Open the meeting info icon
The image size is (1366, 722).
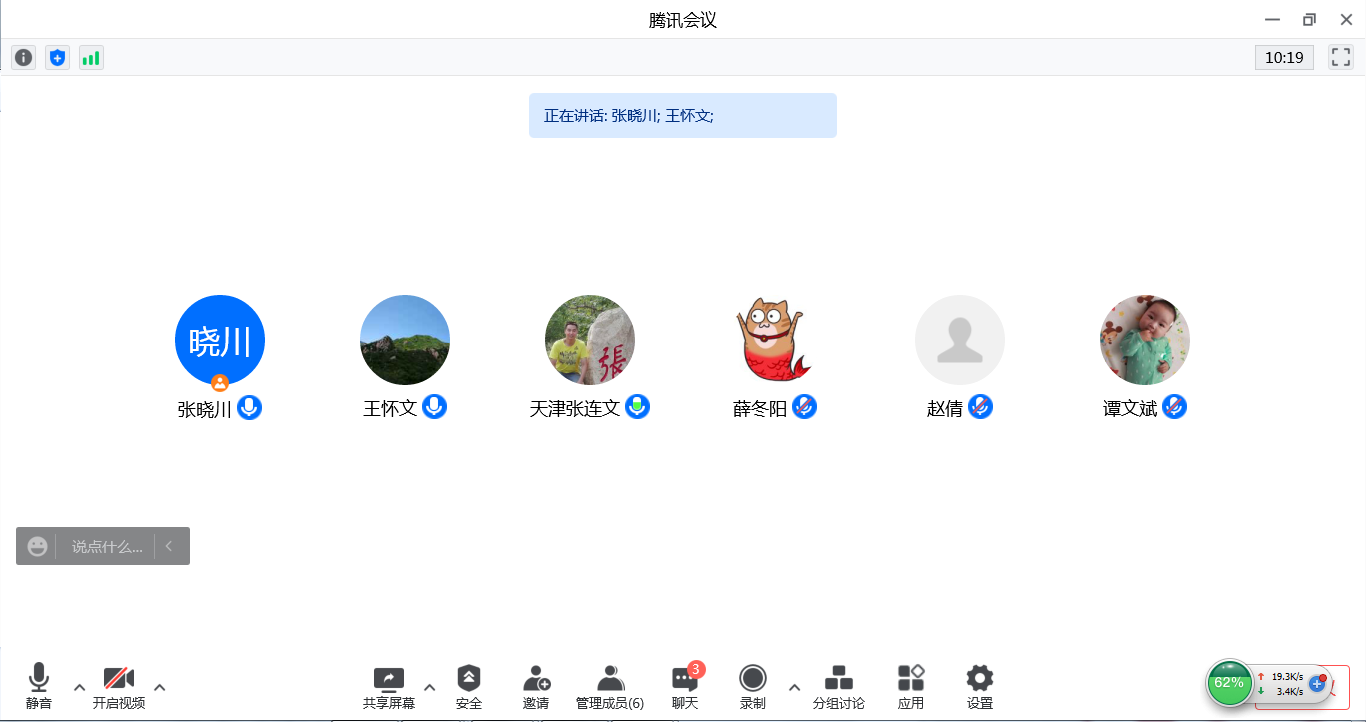(x=23, y=57)
